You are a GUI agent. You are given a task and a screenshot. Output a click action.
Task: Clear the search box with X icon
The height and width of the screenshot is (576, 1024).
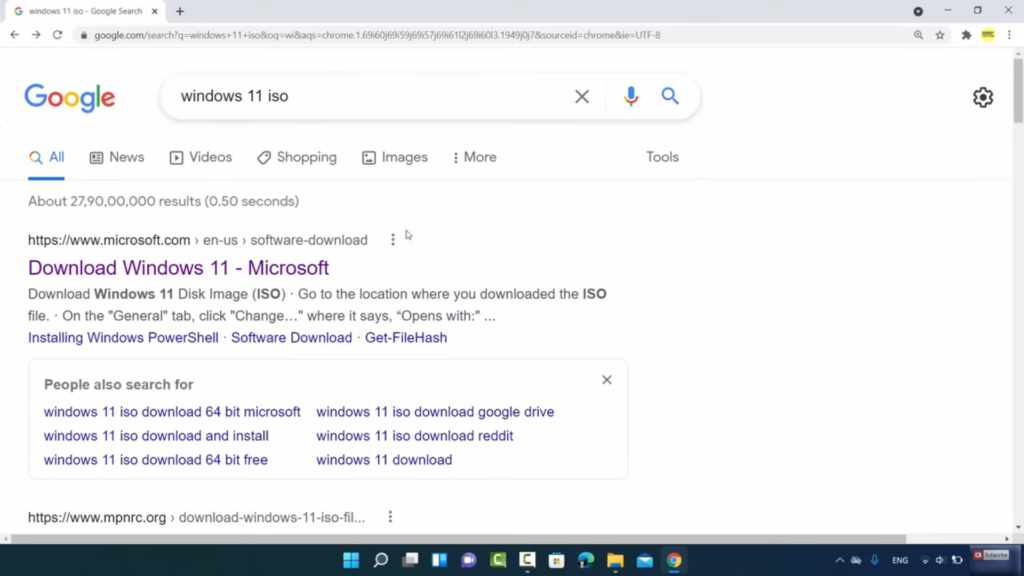click(582, 97)
